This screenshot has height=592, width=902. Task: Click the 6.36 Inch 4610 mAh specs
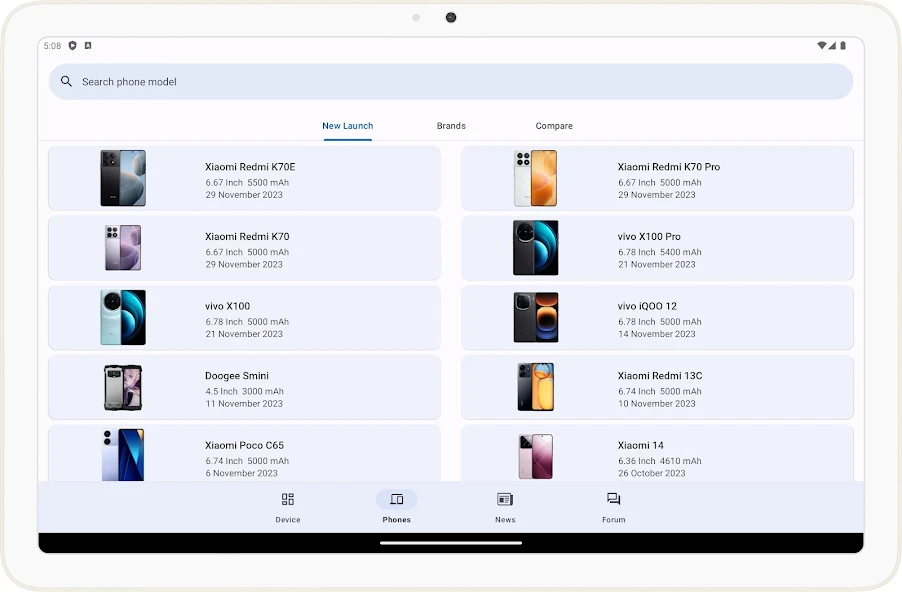pos(660,461)
